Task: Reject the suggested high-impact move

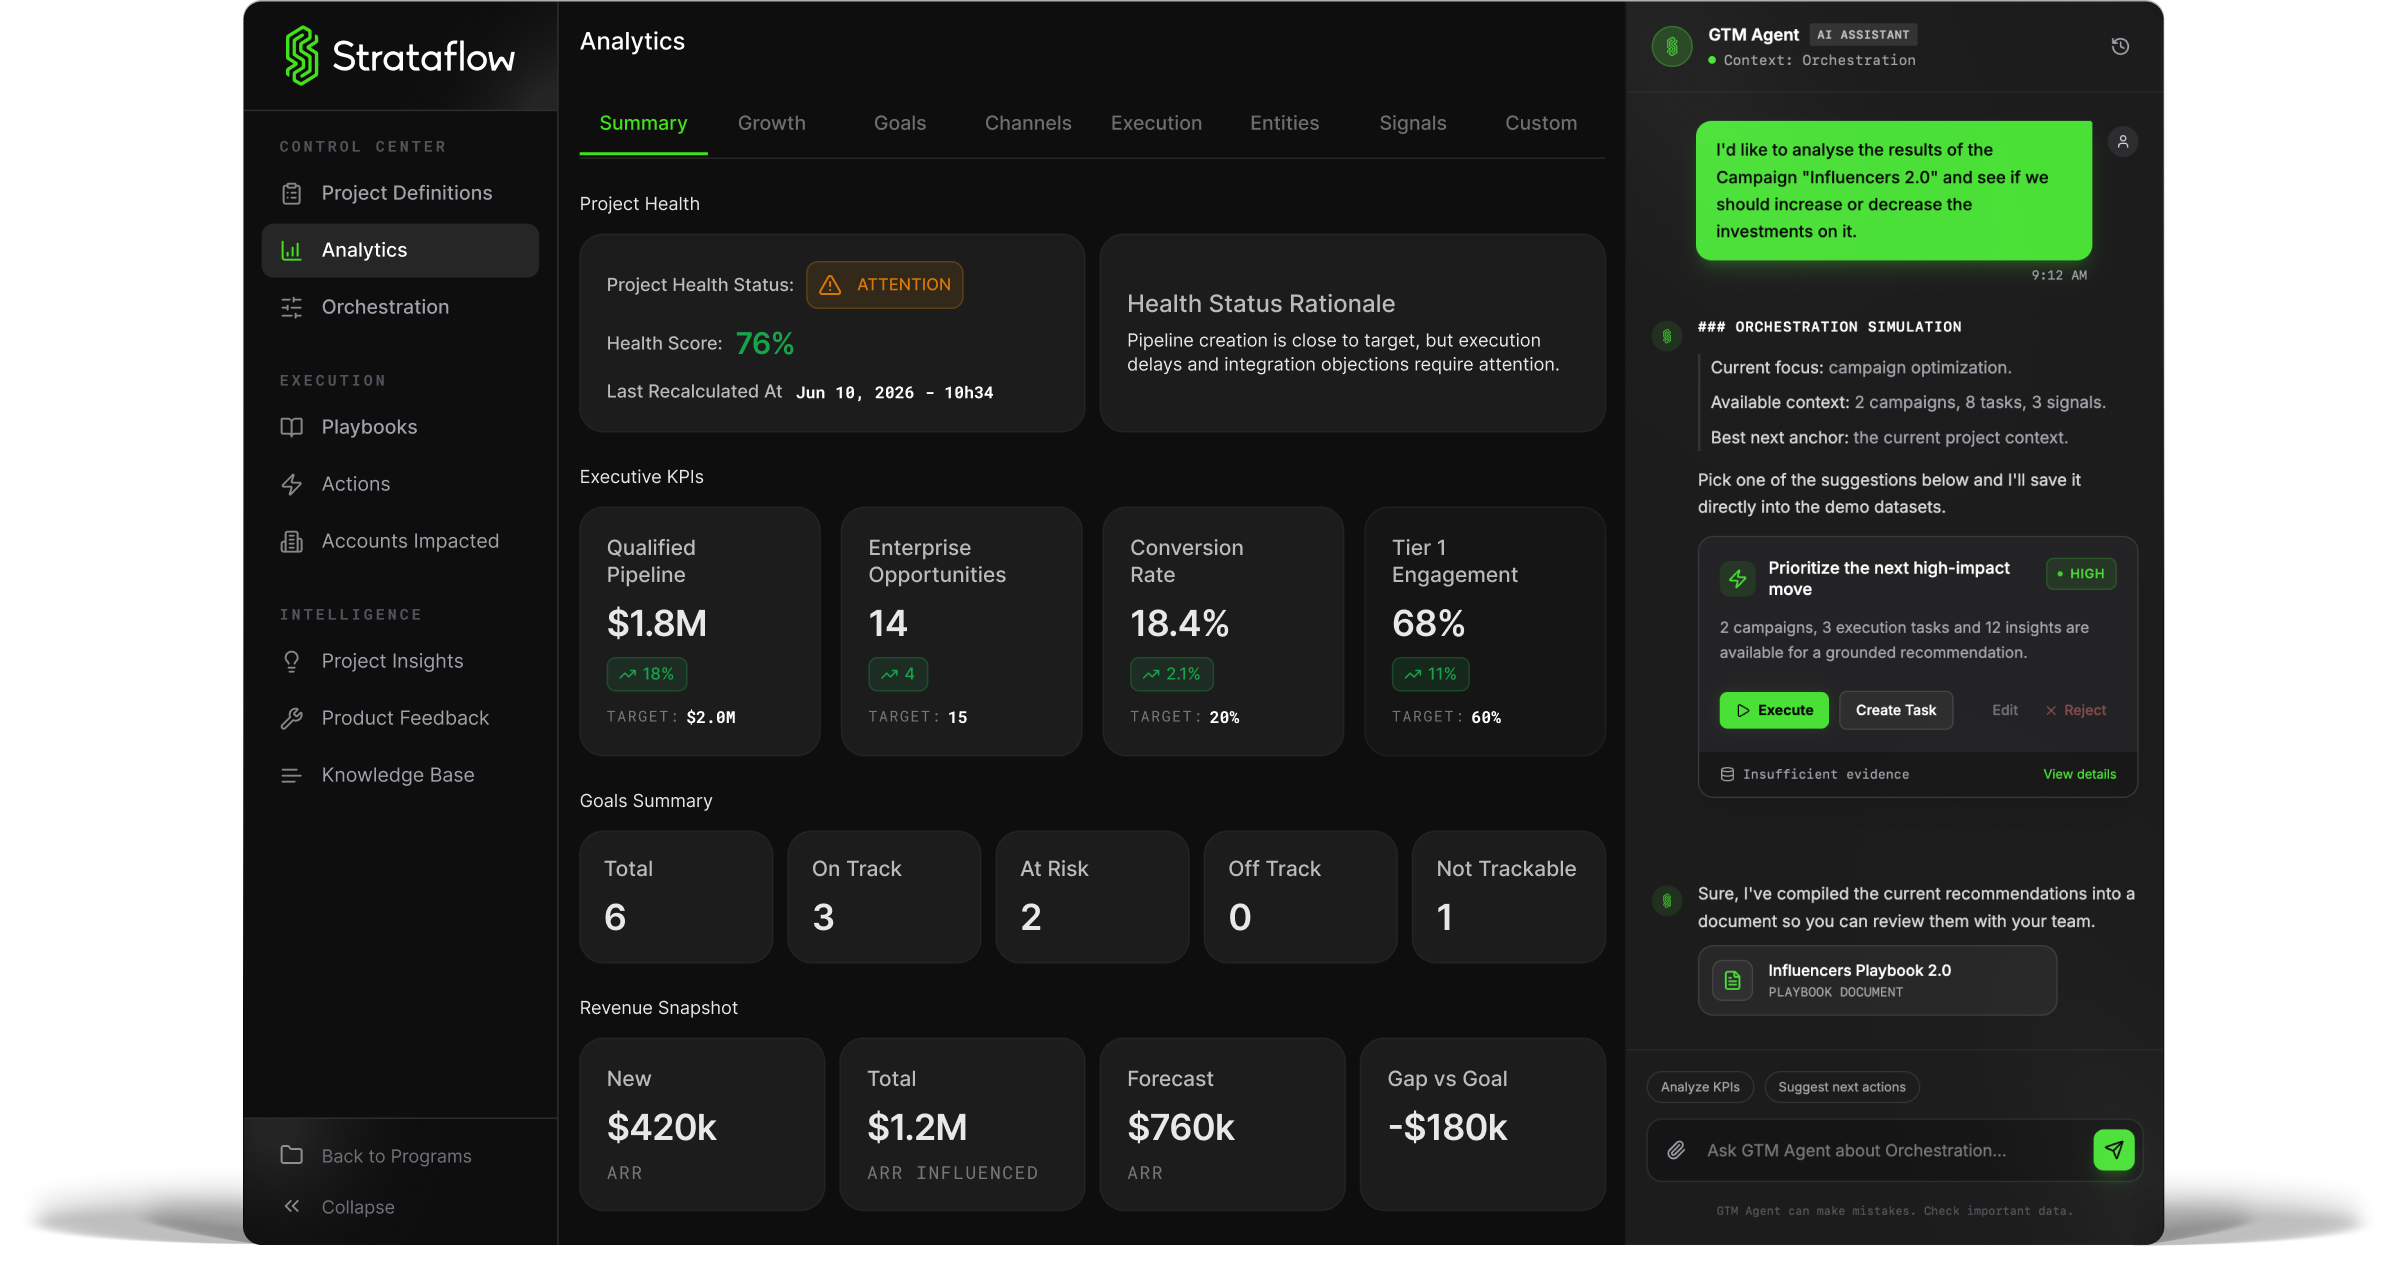Action: pos(2075,710)
